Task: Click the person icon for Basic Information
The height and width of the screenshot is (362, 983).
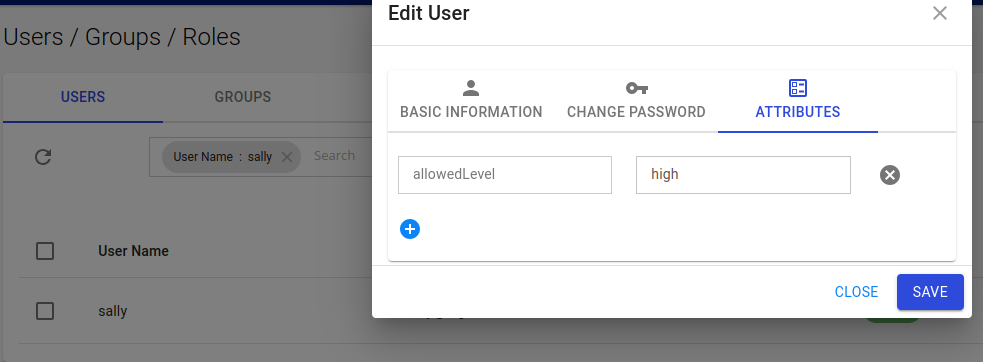Action: tap(471, 88)
